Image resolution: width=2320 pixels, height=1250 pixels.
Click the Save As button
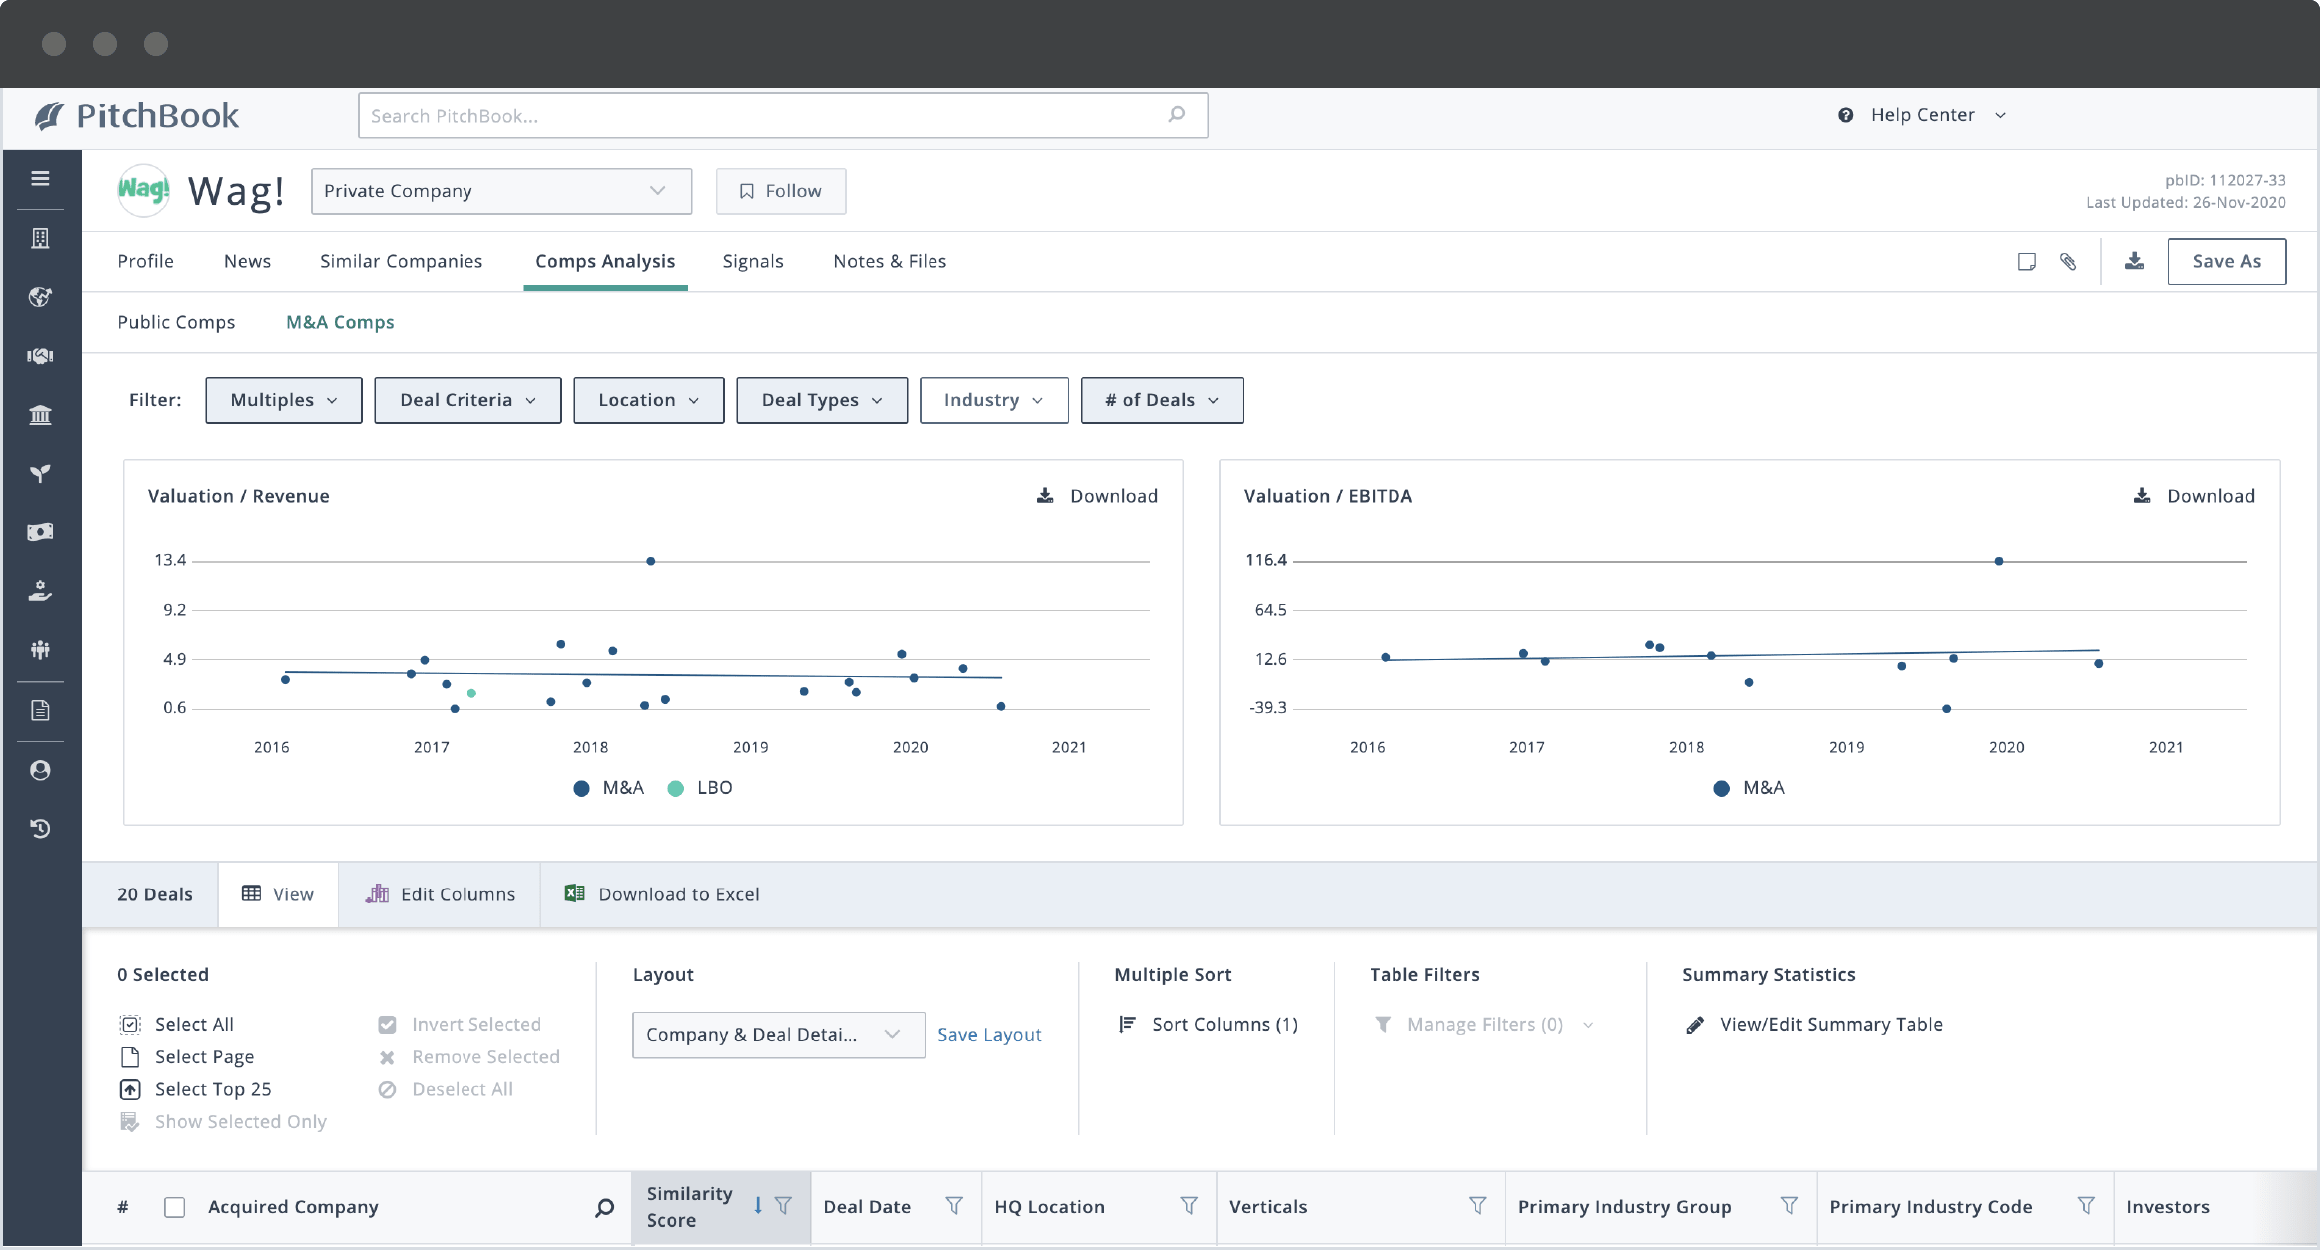point(2226,261)
